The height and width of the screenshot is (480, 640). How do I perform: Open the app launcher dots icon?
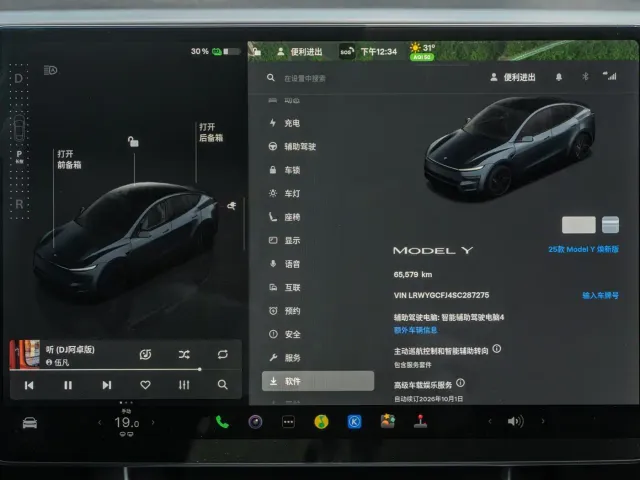[x=289, y=422]
